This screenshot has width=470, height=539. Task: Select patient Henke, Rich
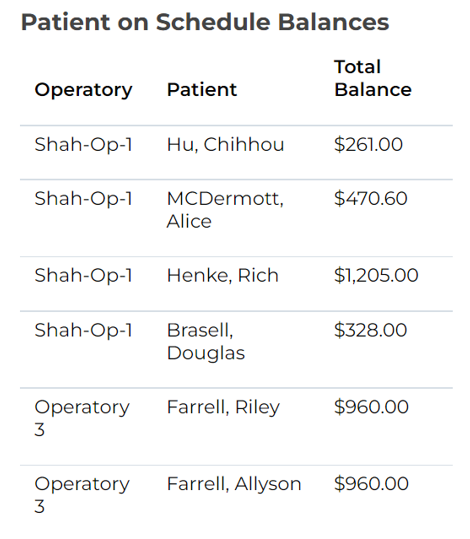click(x=222, y=275)
